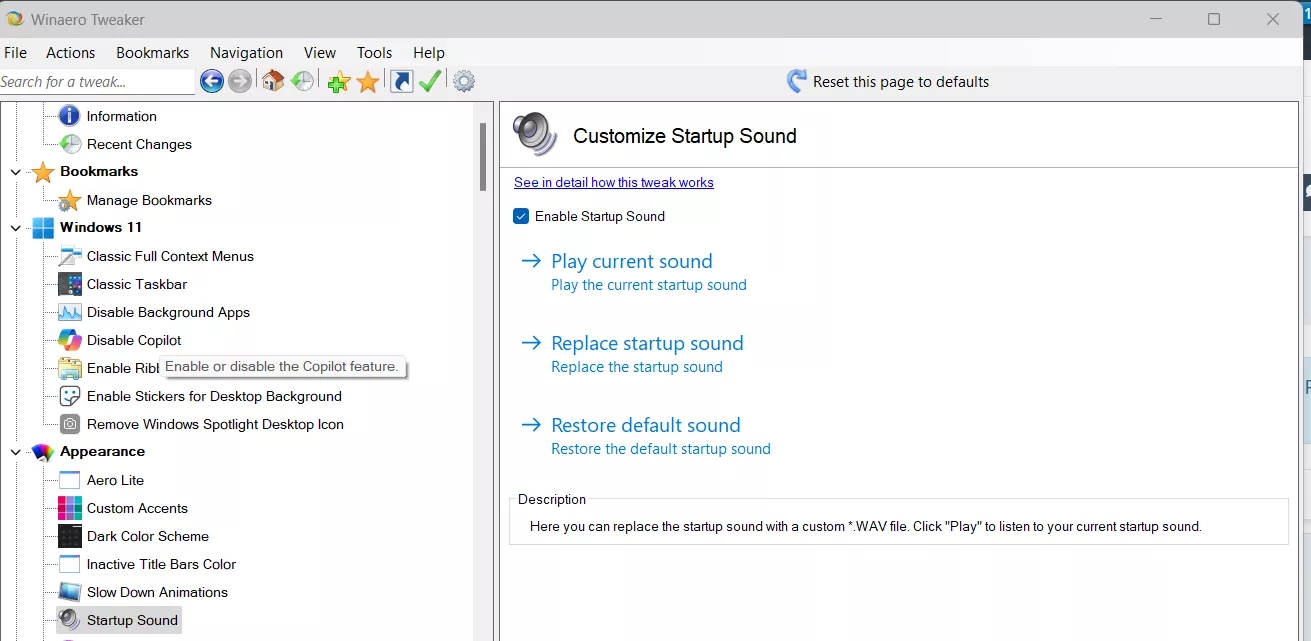
Task: Open bookmarks with the toolbar gold star icon
Action: tap(368, 82)
